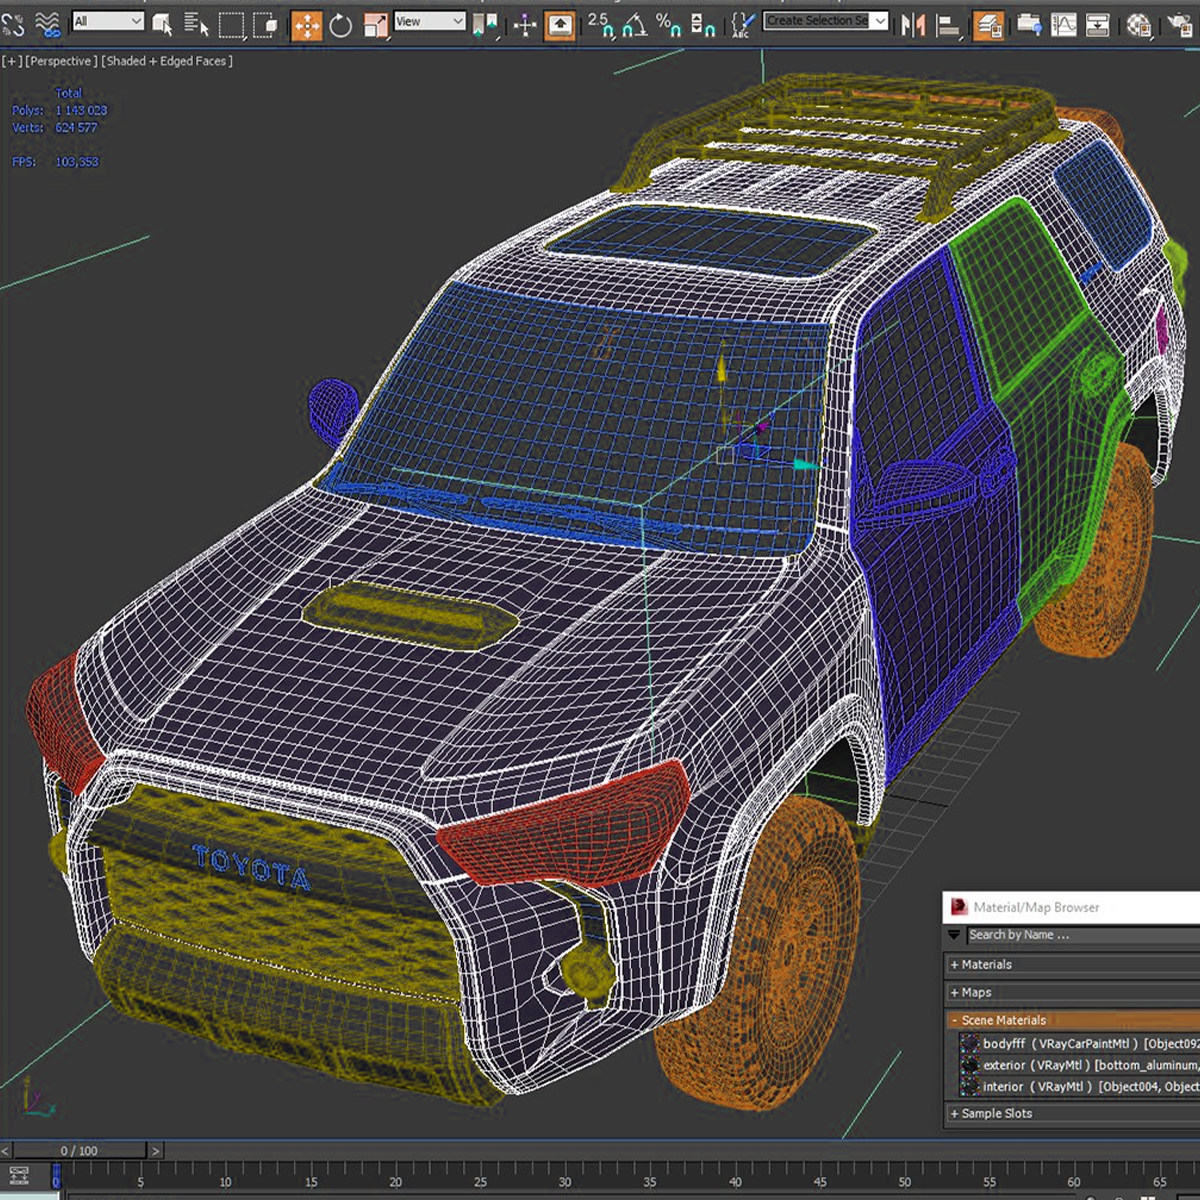
Task: Toggle Angle Snap
Action: (634, 25)
